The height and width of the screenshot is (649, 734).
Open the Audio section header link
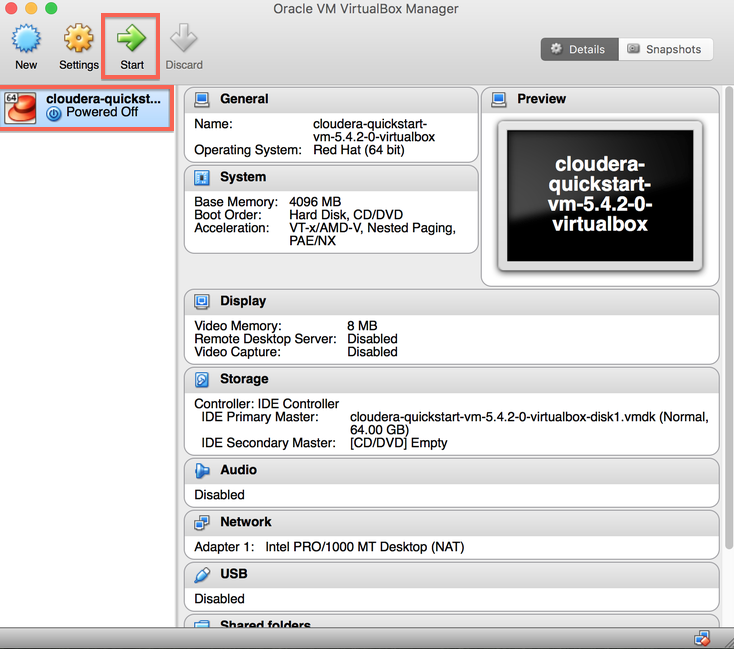(238, 470)
